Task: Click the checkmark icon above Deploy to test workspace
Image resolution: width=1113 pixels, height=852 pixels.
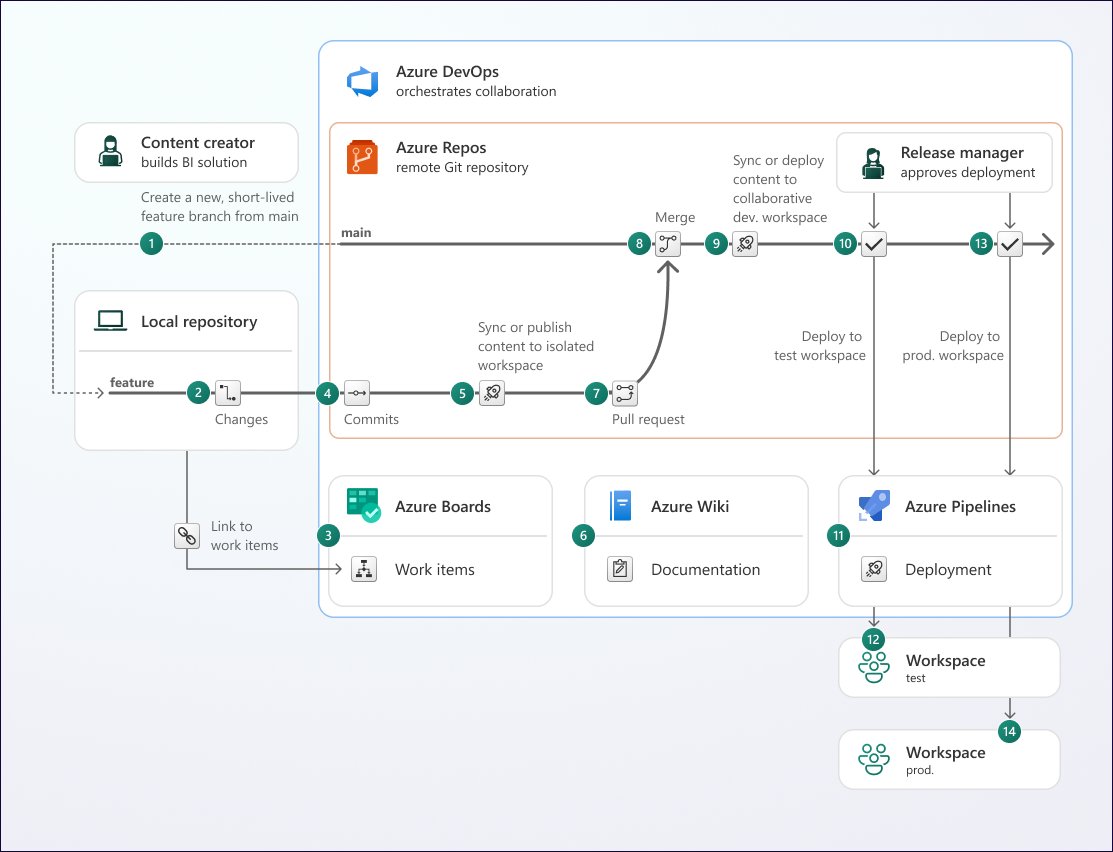Action: tap(874, 244)
